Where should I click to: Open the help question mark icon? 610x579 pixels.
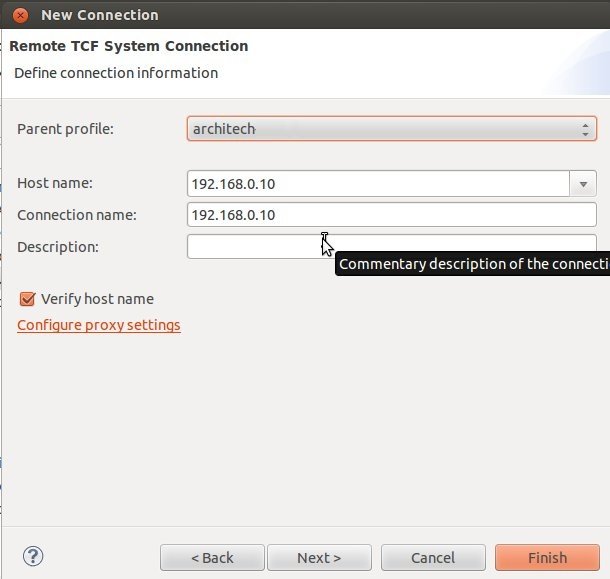tap(33, 556)
